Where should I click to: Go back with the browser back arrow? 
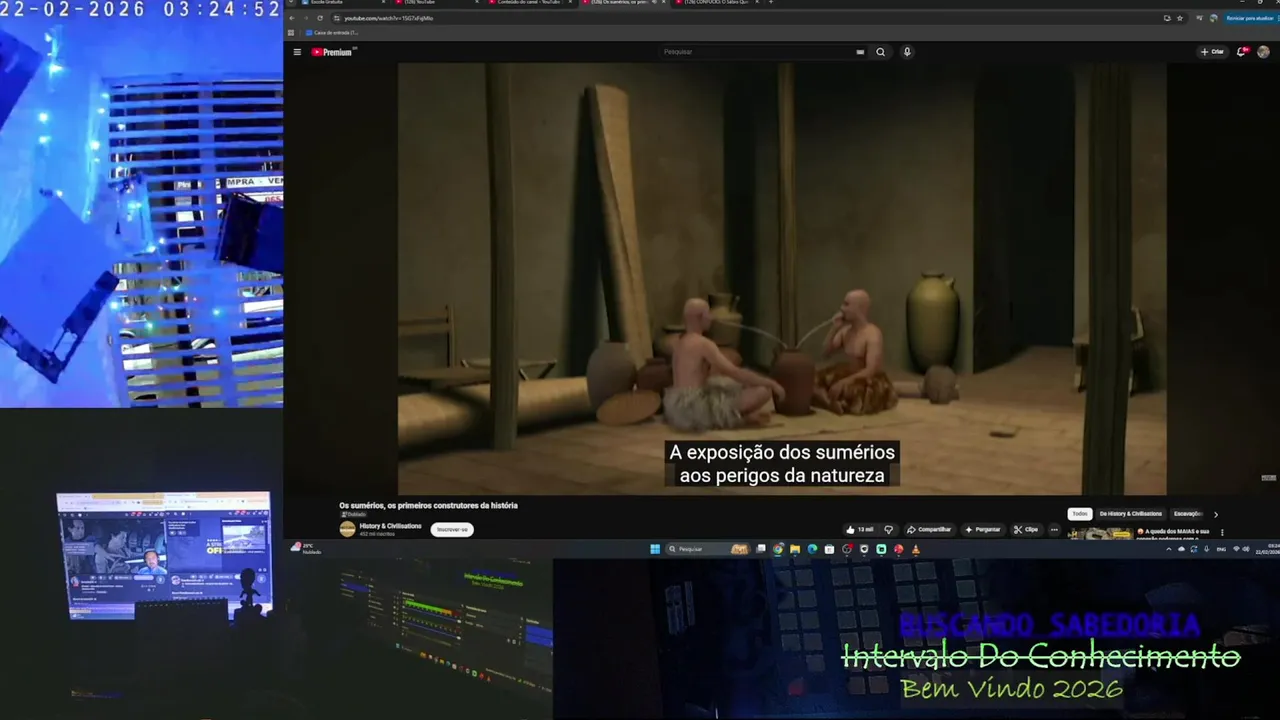292,18
